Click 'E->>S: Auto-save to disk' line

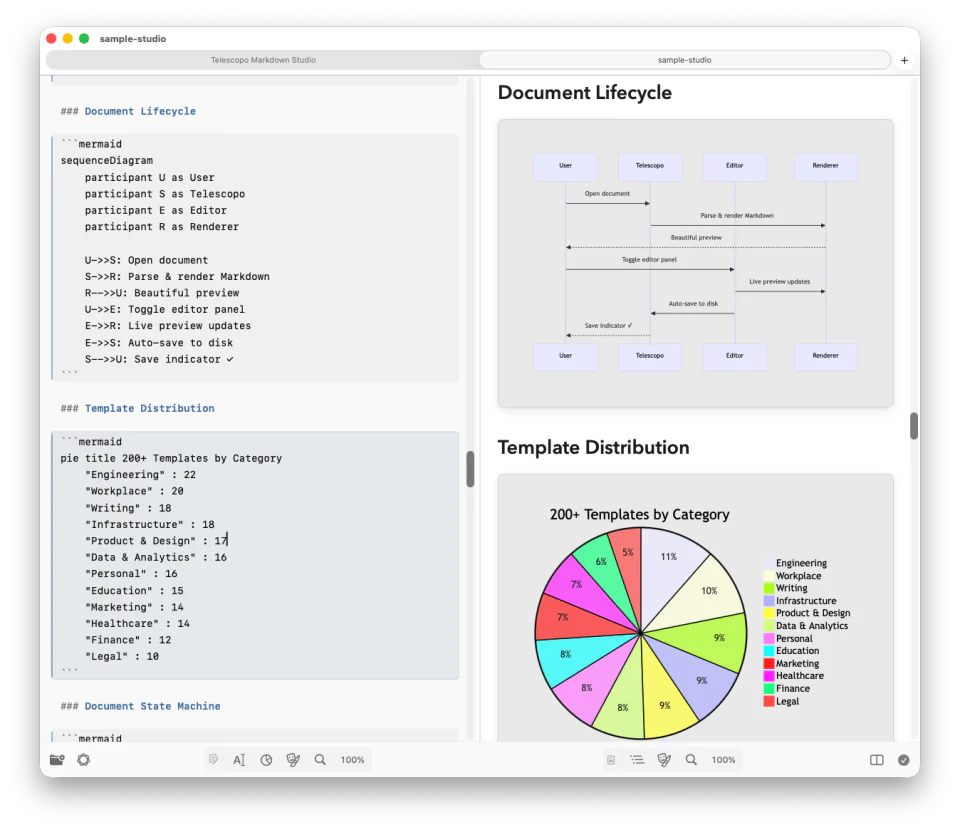click(159, 343)
